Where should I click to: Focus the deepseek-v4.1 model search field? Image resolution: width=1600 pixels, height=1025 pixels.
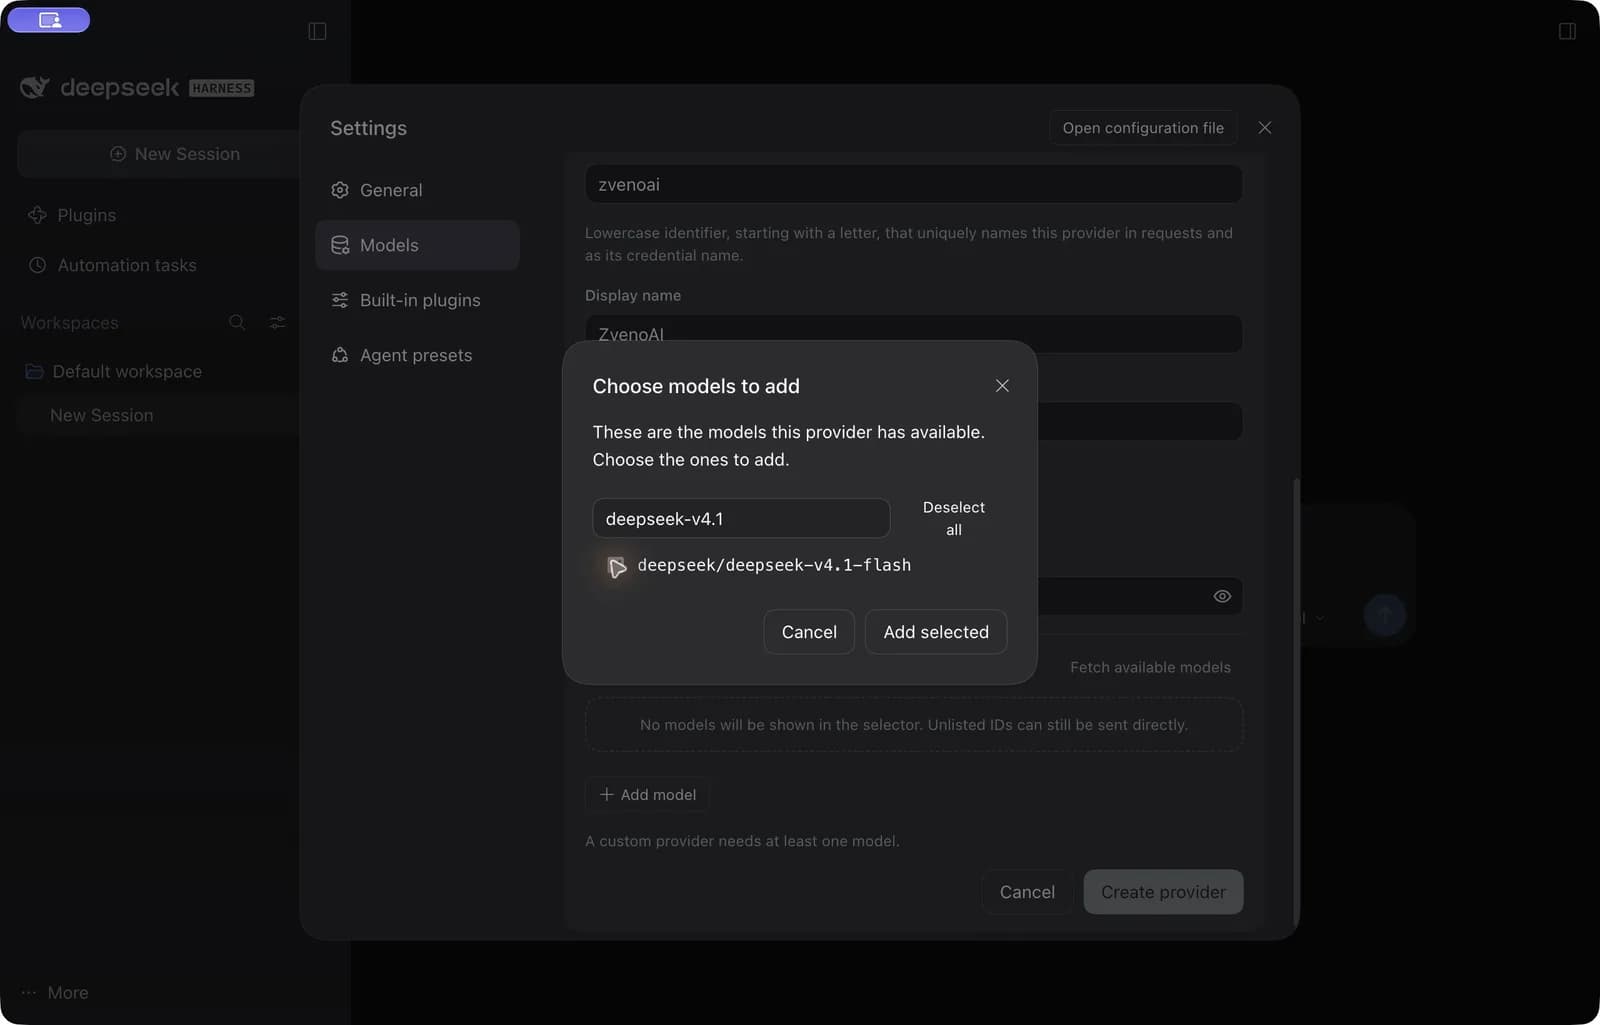(x=741, y=519)
